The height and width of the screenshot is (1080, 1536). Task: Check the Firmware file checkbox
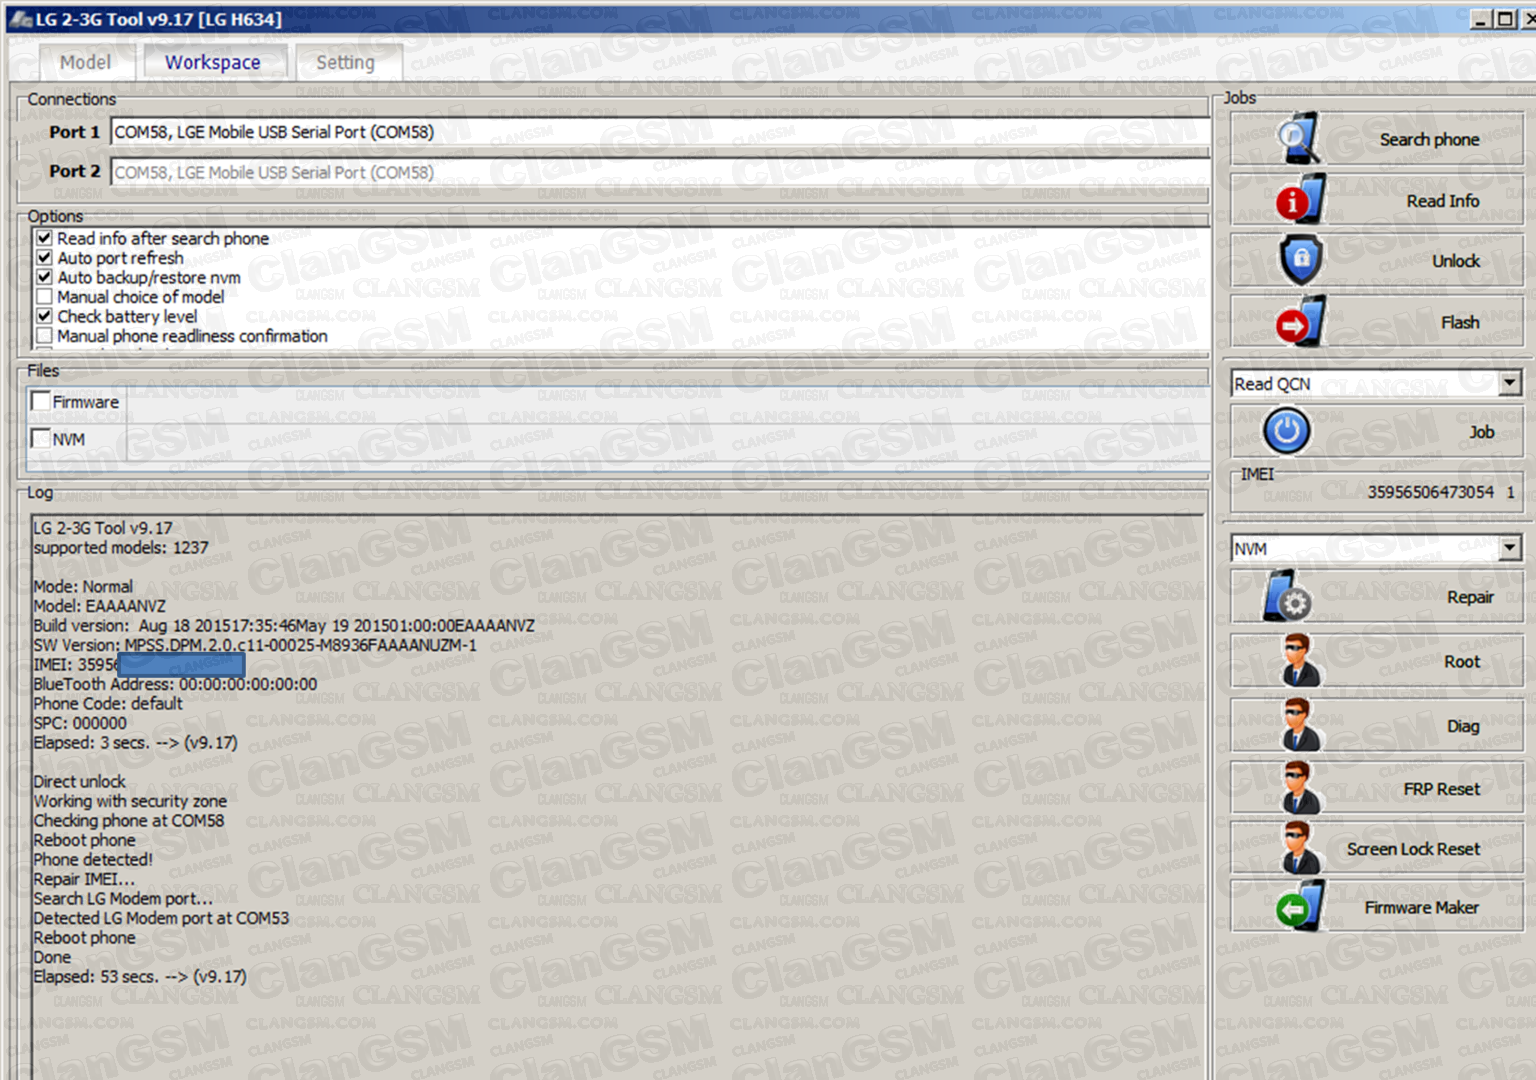41,401
